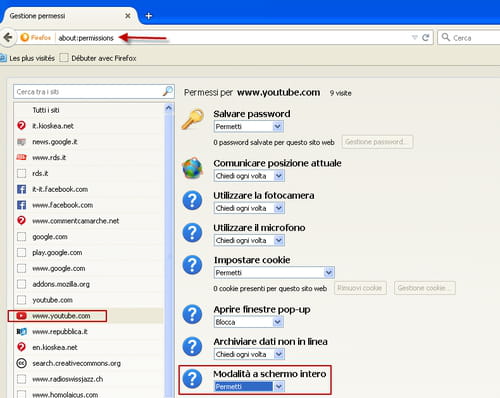Select www.rds.it in site list
The width and height of the screenshot is (500, 398).
(x=89, y=157)
